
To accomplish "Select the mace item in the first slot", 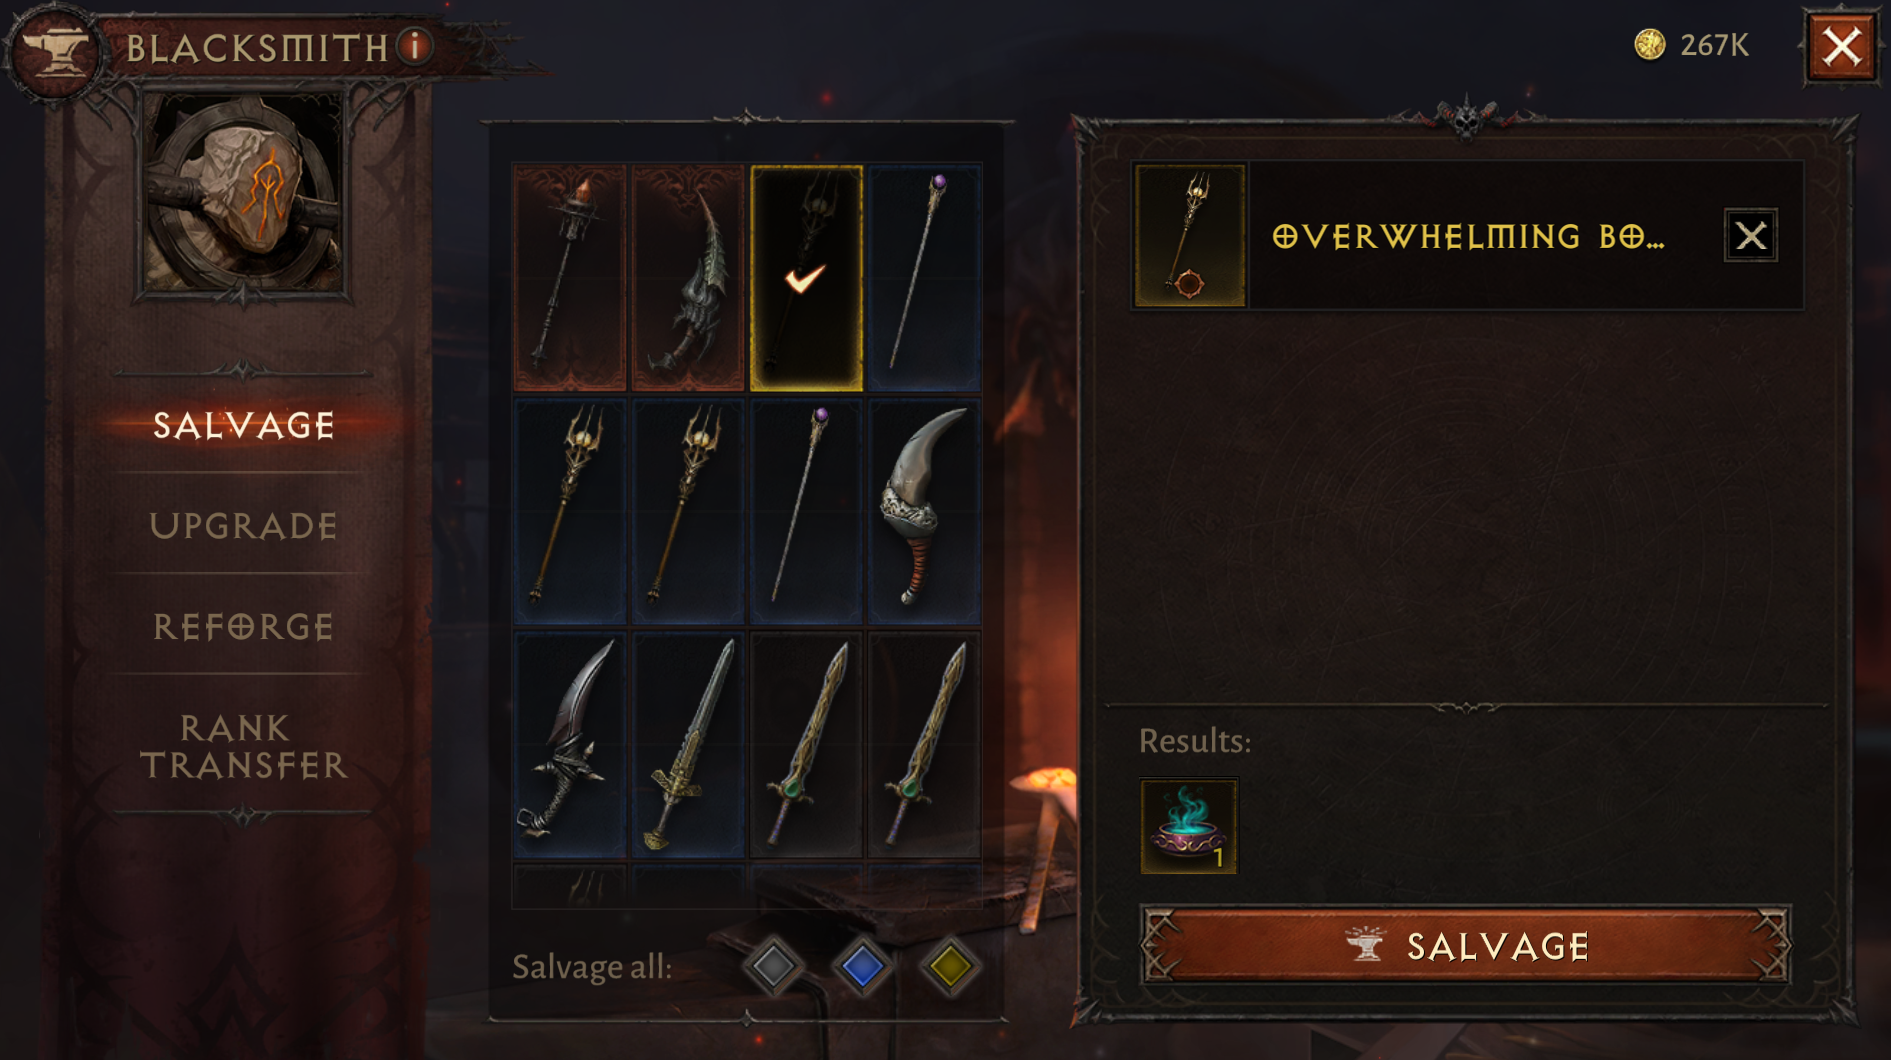I will pos(570,277).
